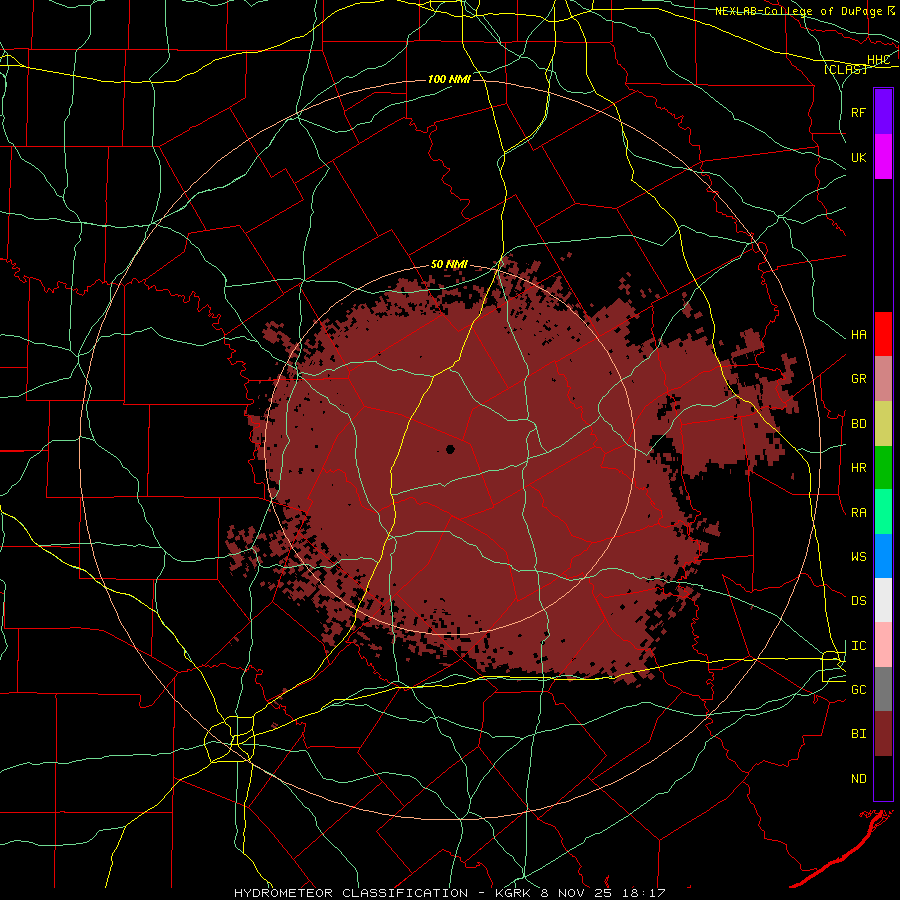Click the HA legend label

[858, 335]
